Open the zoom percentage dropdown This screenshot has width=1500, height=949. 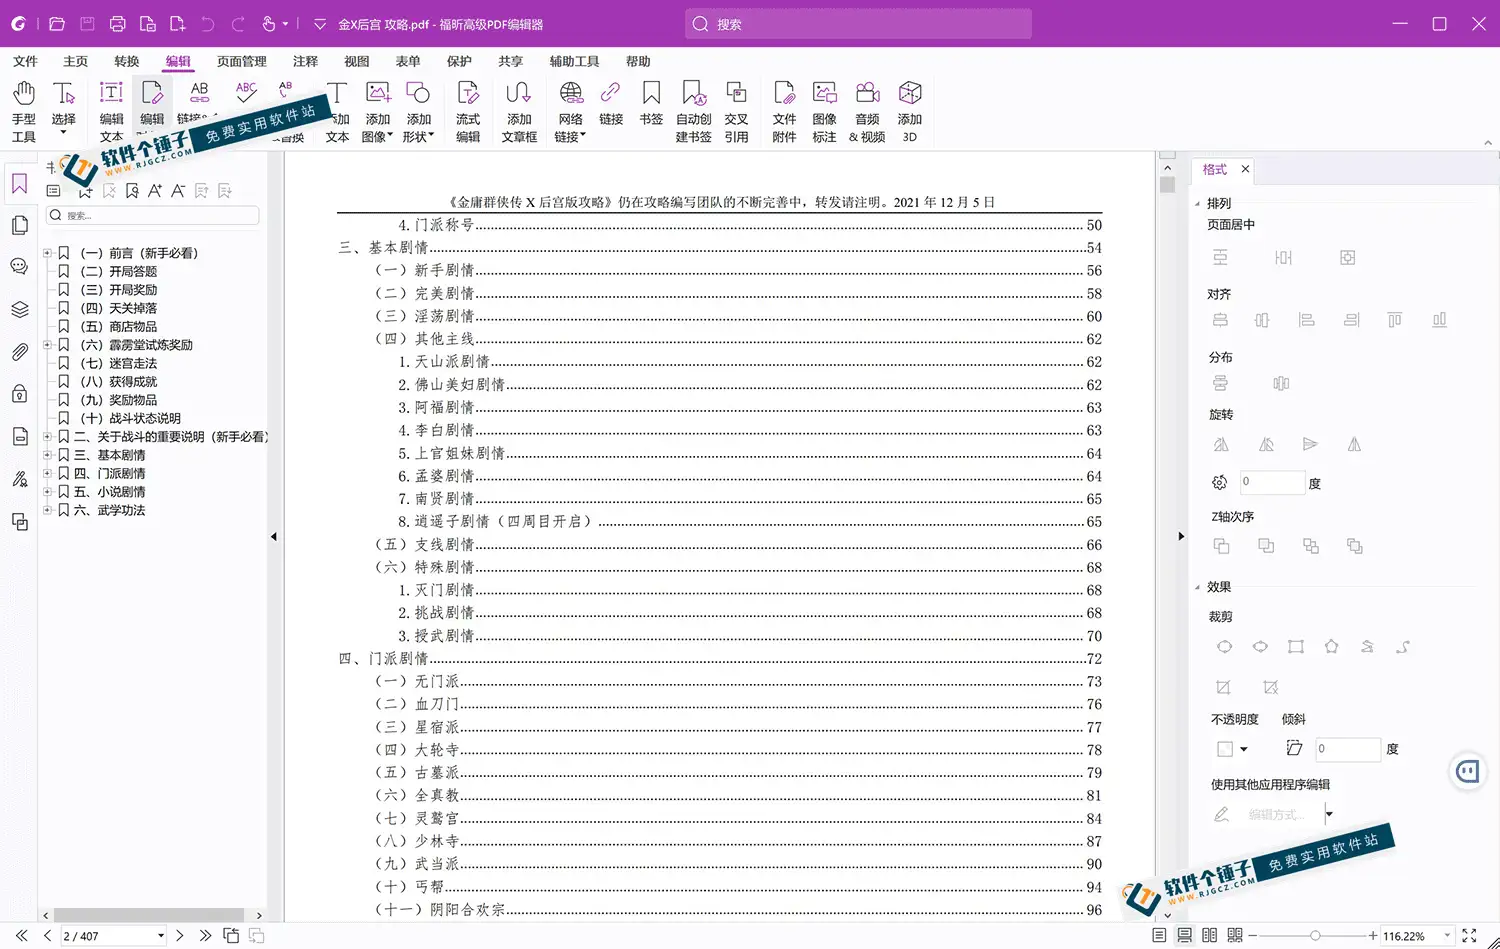1447,936
